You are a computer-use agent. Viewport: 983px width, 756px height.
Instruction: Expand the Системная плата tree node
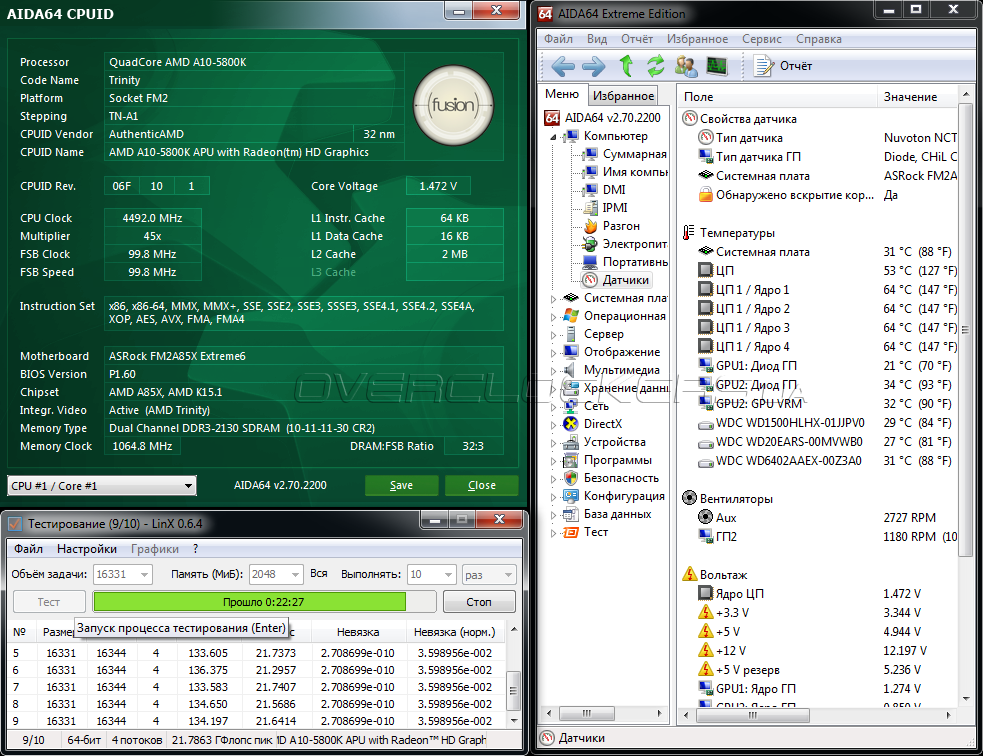[553, 299]
